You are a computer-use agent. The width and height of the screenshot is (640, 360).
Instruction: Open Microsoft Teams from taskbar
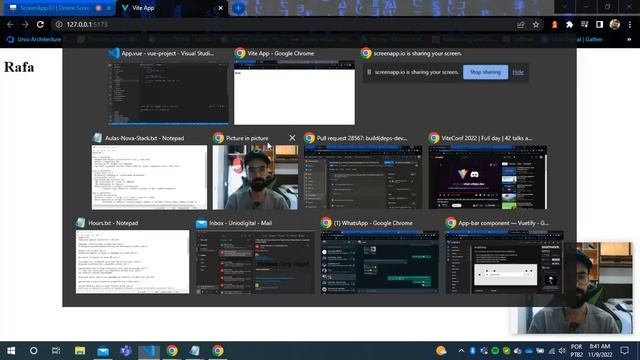pyautogui.click(x=126, y=351)
